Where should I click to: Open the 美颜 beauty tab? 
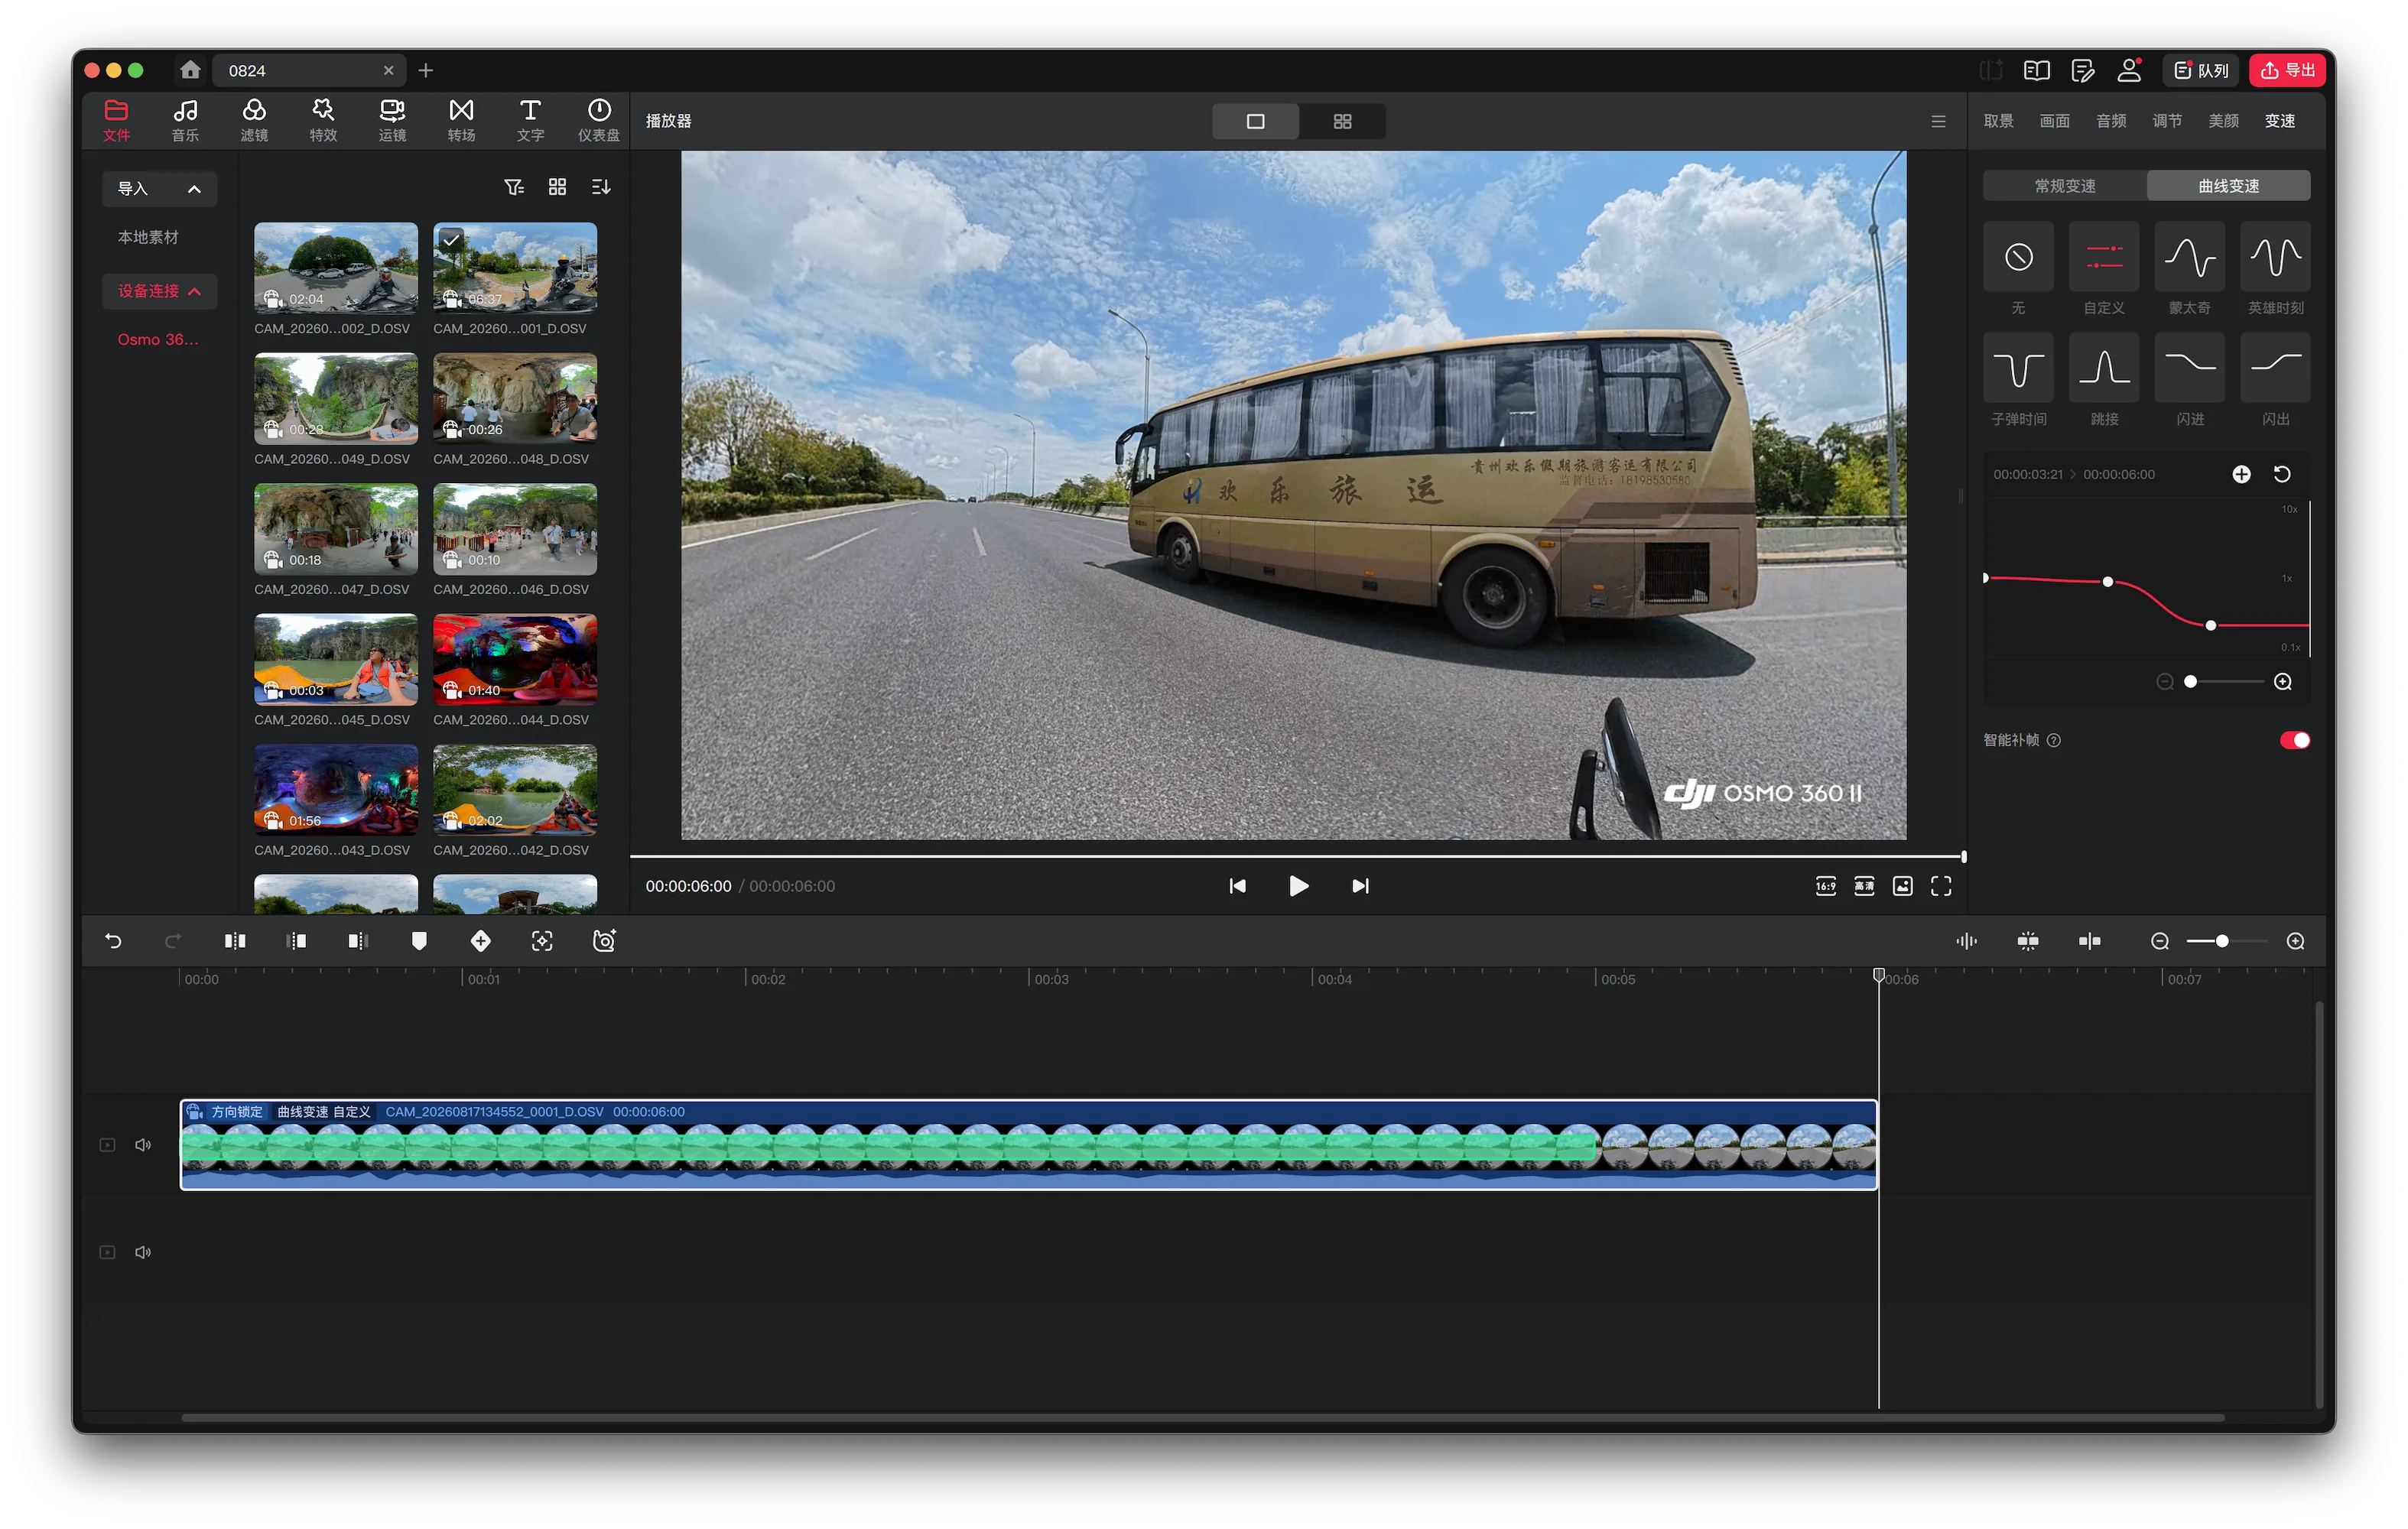pyautogui.click(x=2223, y=121)
